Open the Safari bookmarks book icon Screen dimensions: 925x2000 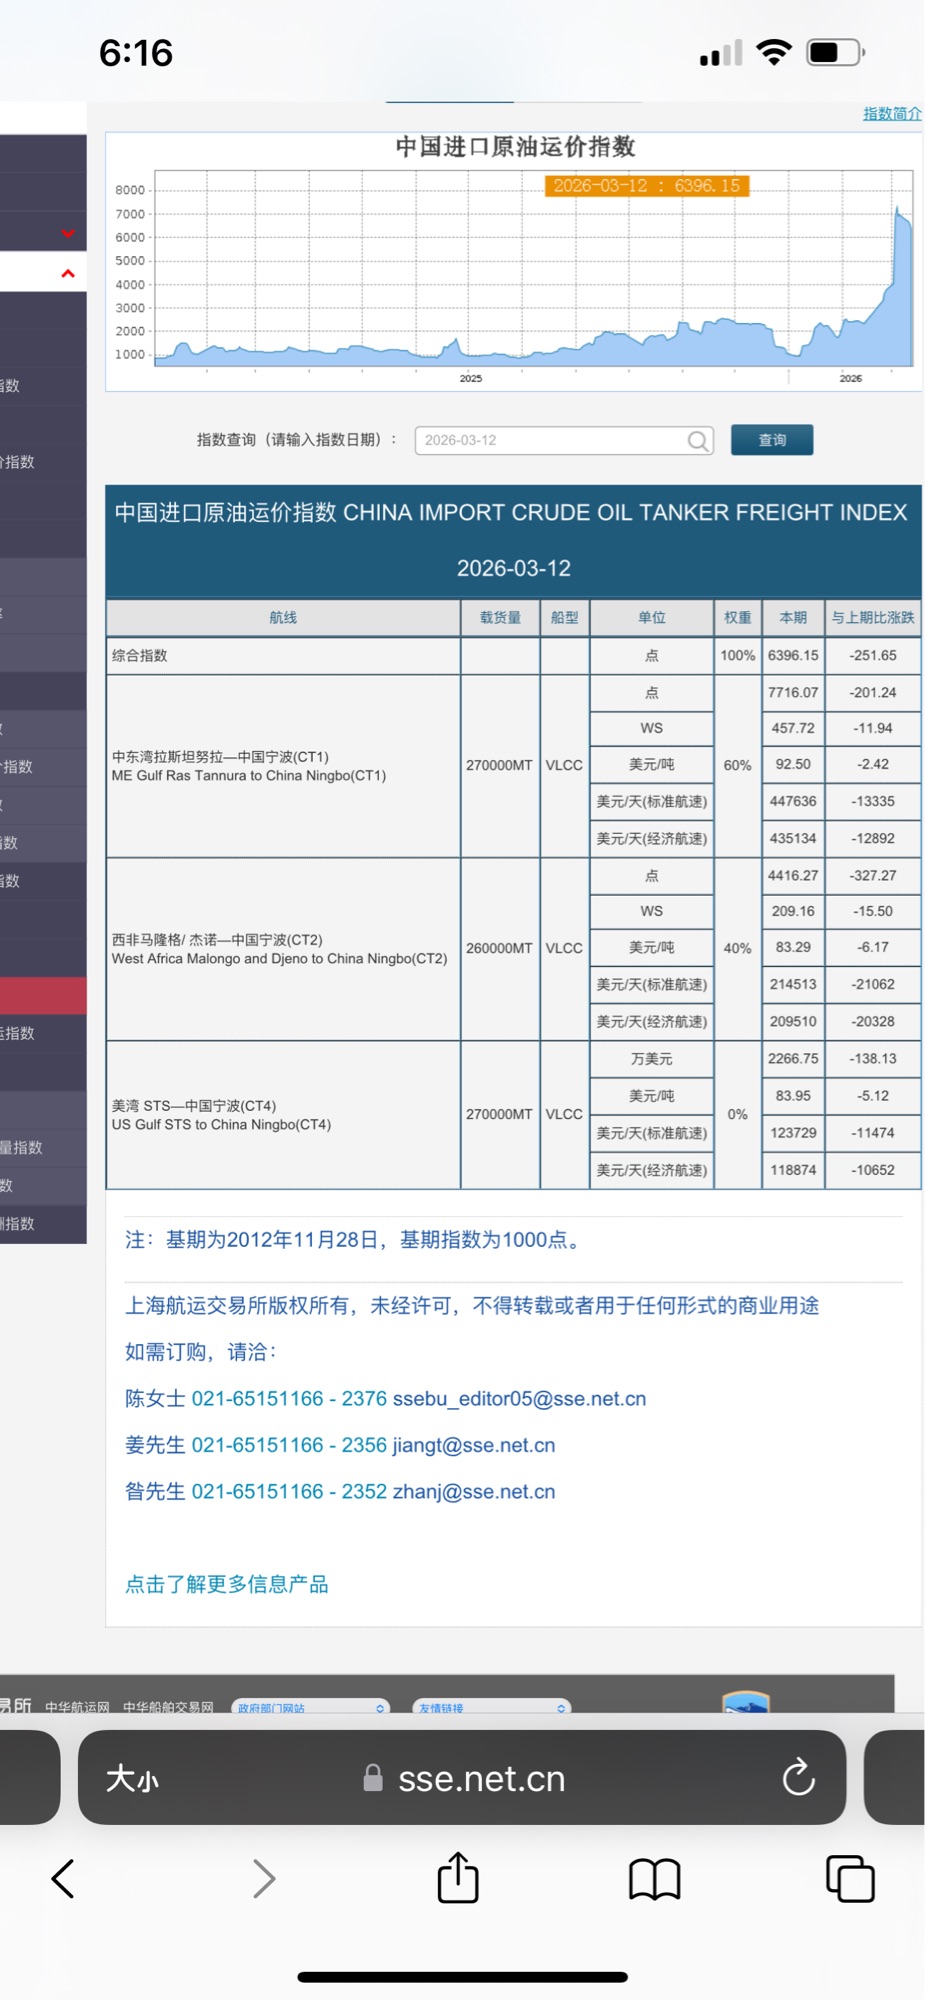coord(654,1879)
